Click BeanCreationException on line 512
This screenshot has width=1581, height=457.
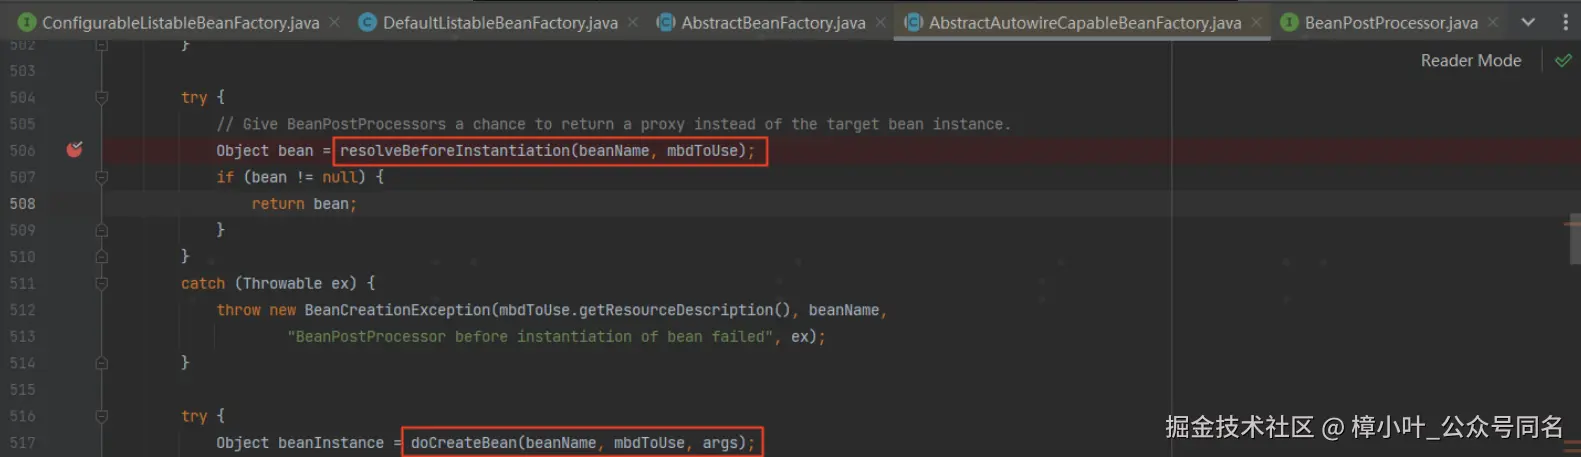(x=397, y=310)
